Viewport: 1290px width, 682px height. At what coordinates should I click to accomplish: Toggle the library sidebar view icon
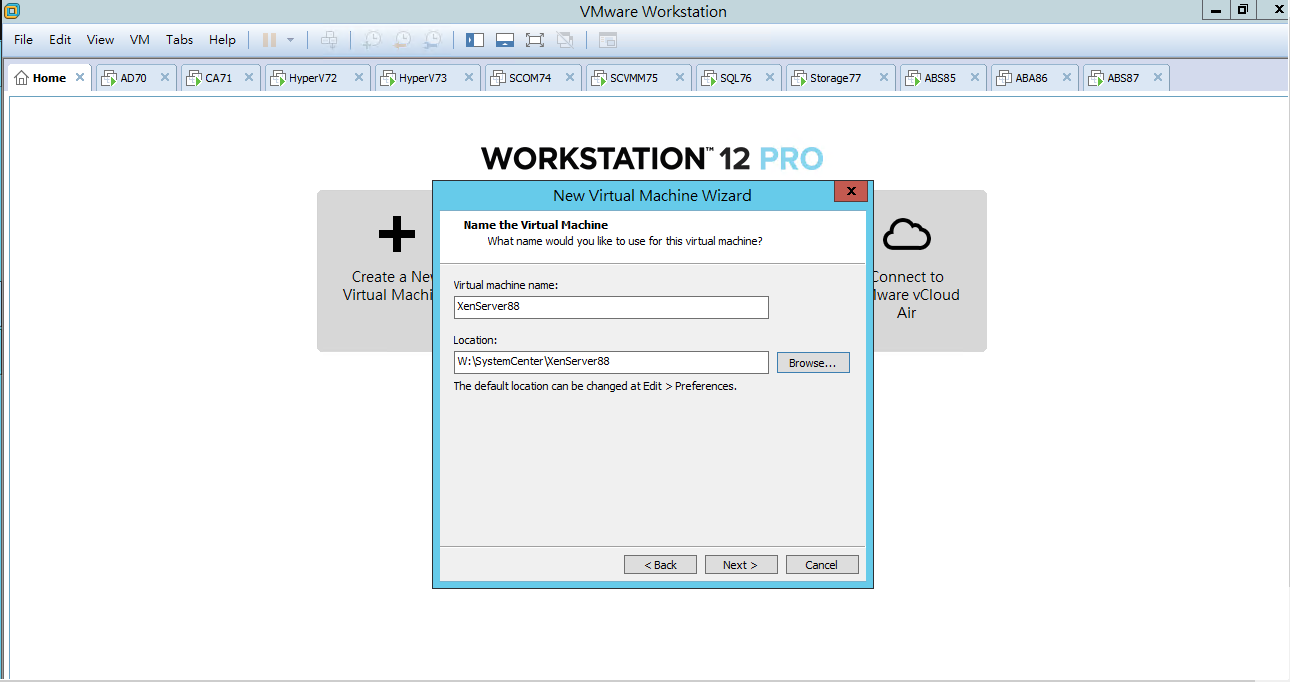tap(475, 40)
